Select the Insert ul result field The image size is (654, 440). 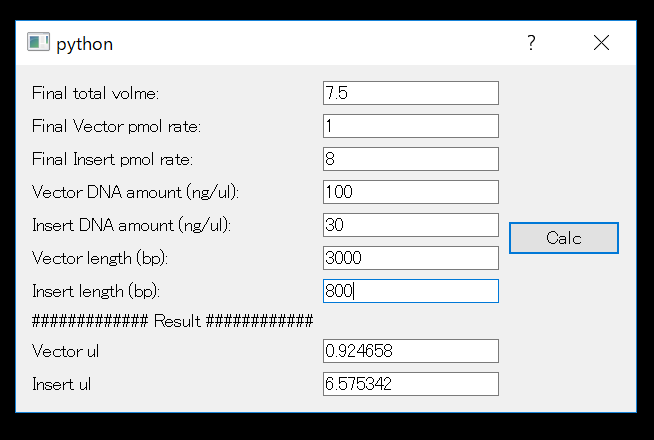[410, 384]
